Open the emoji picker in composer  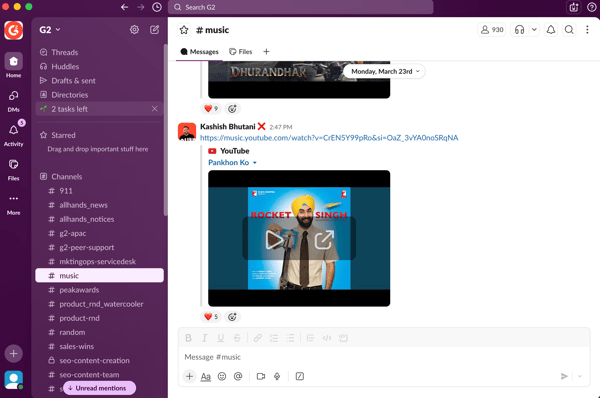click(x=222, y=377)
